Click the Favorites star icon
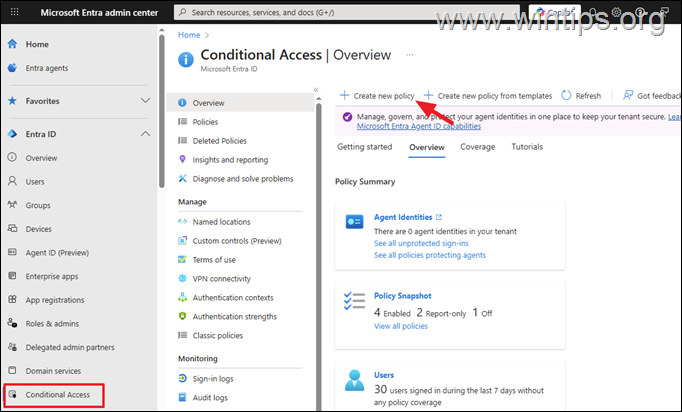The width and height of the screenshot is (682, 412). 12,101
